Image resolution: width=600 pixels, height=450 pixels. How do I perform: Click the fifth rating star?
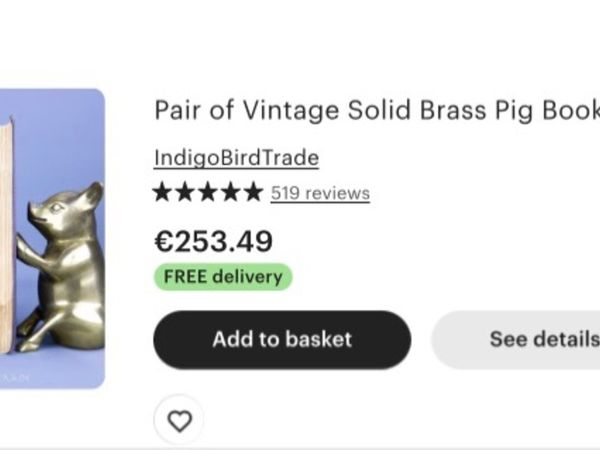click(x=252, y=192)
